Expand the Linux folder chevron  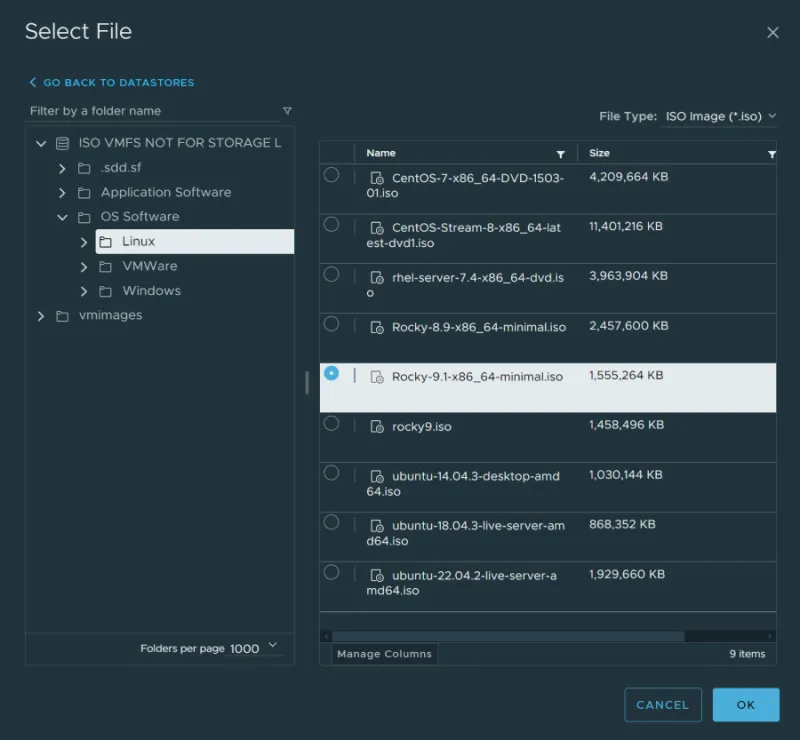click(84, 242)
